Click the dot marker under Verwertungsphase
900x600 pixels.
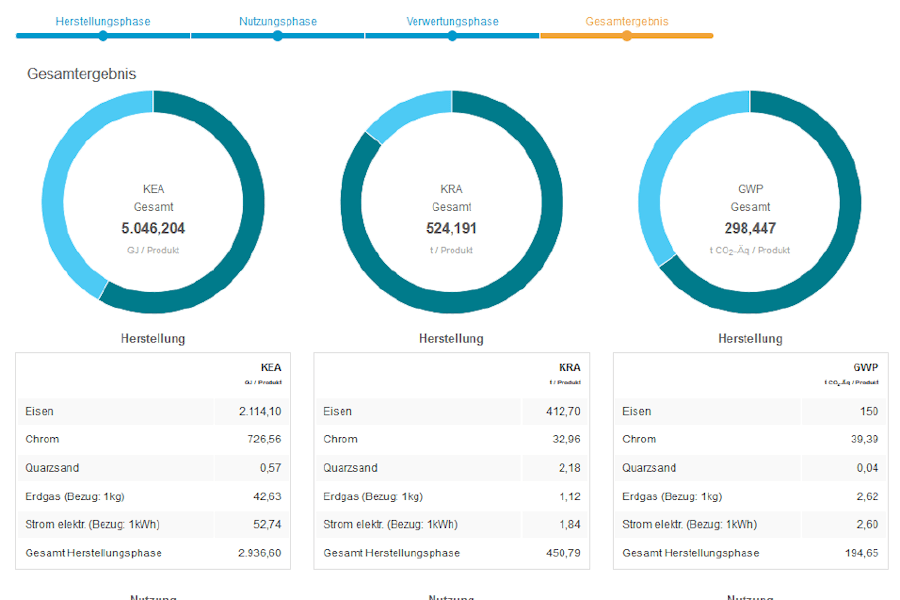tap(452, 36)
